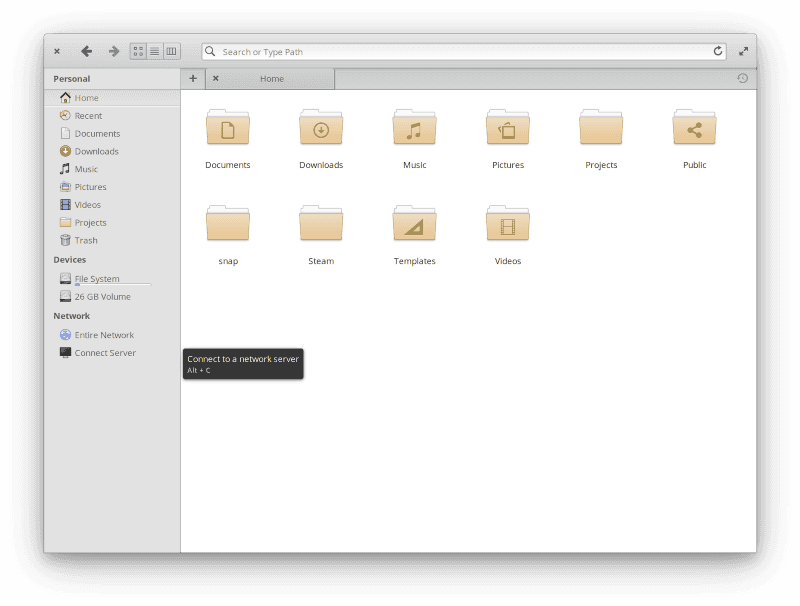Open the File System device

point(97,278)
